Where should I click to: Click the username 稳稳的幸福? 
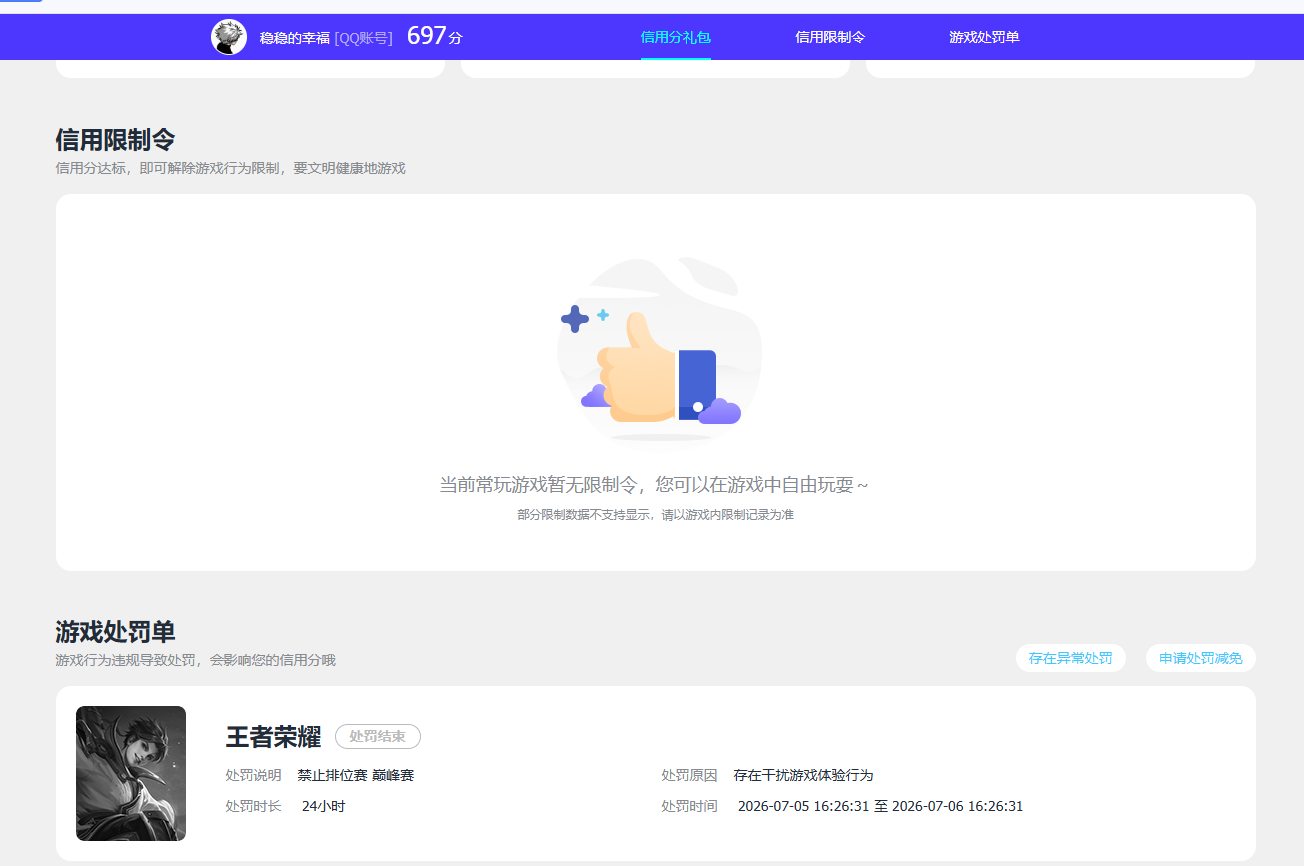coord(295,38)
